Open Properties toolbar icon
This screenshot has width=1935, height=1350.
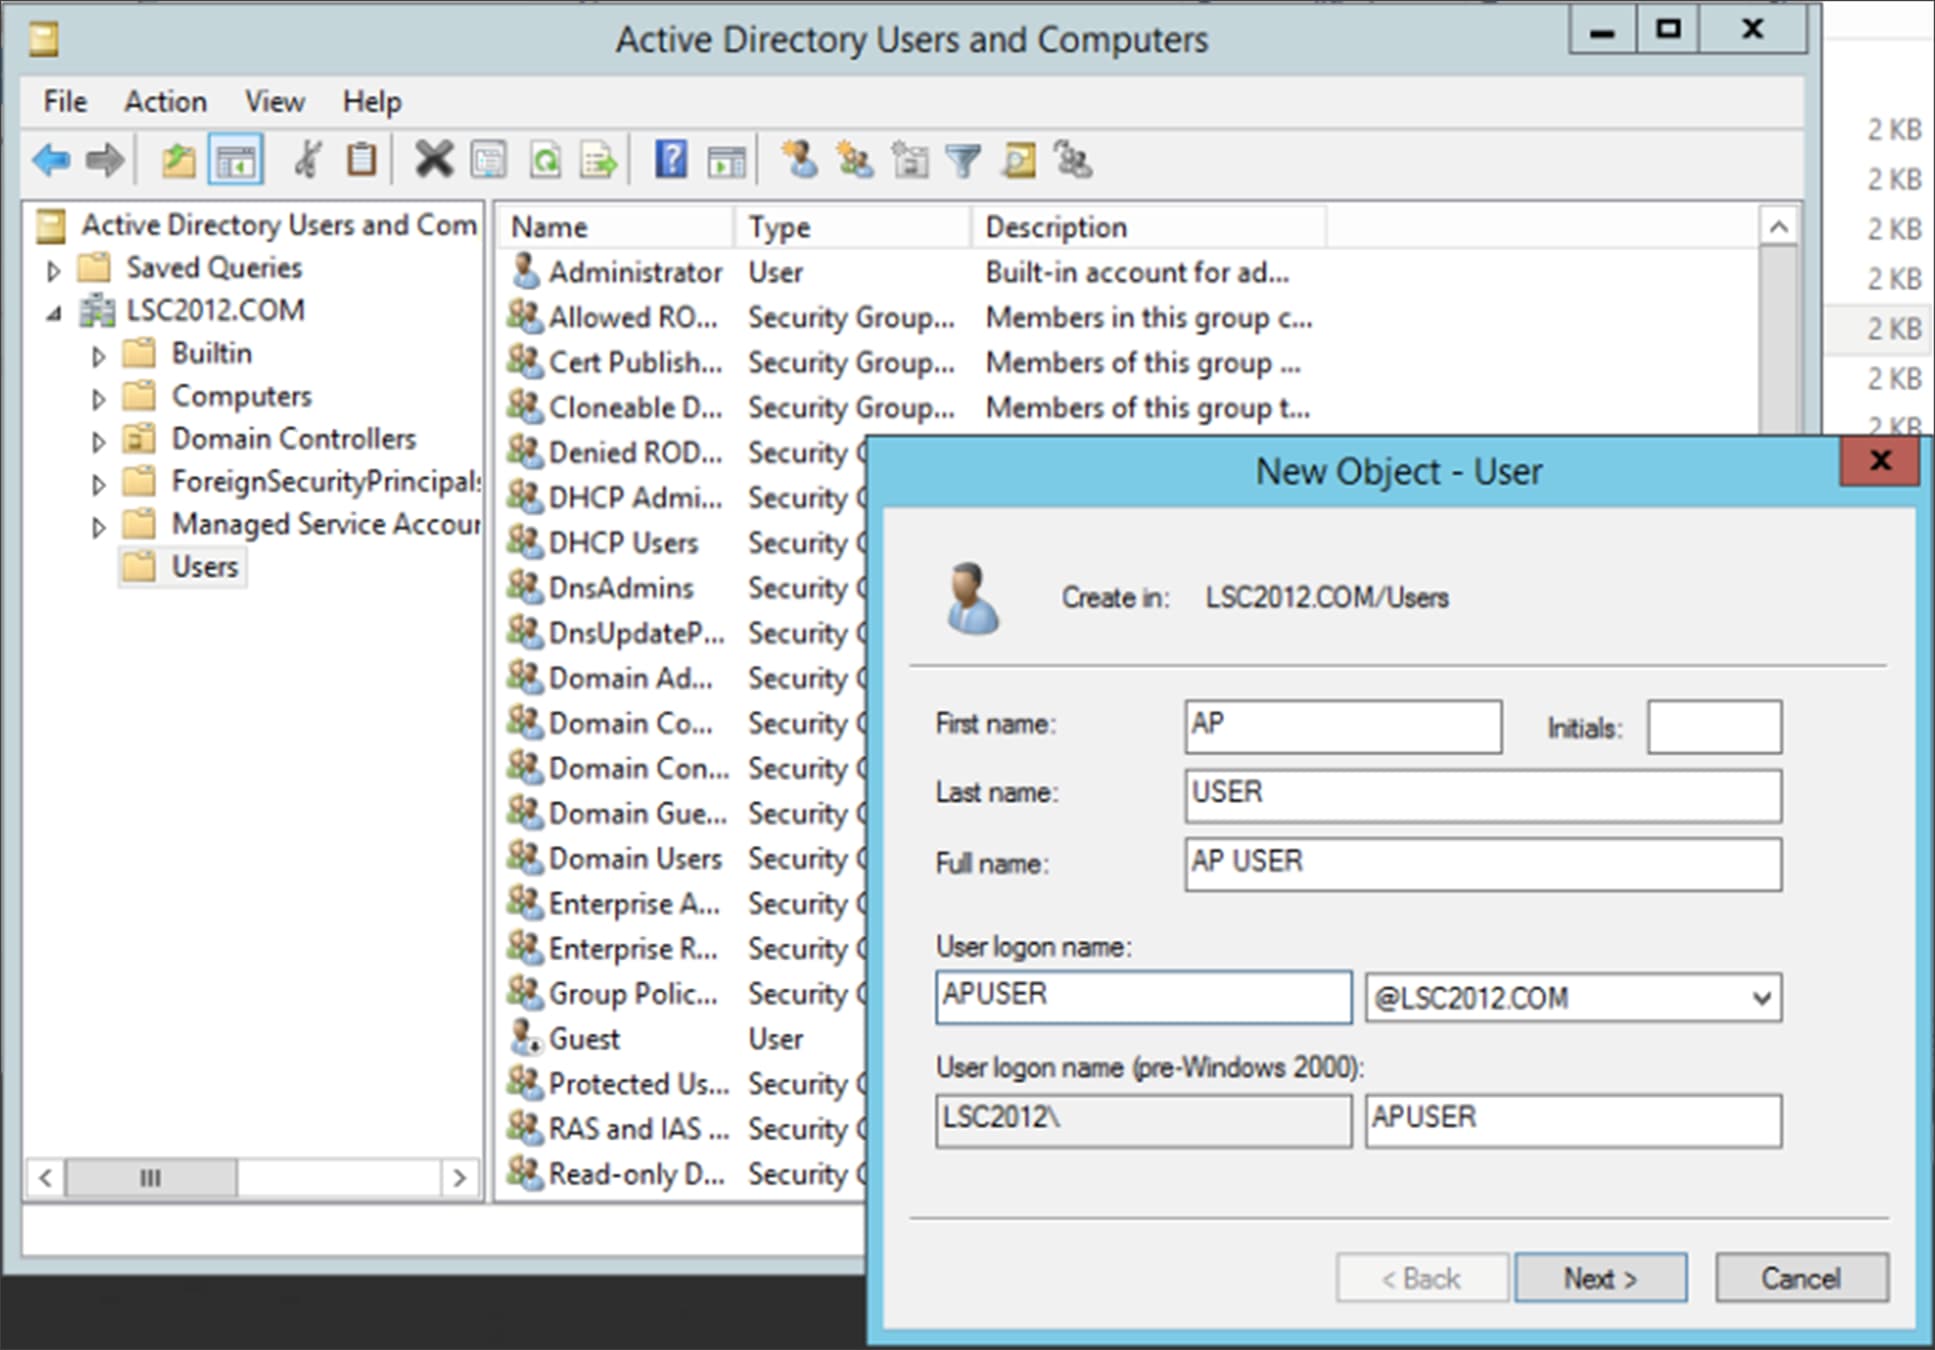pos(489,160)
